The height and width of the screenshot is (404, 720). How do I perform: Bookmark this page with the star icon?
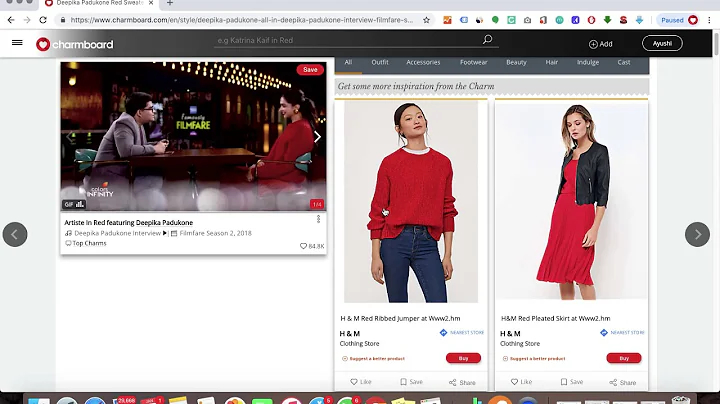(426, 20)
